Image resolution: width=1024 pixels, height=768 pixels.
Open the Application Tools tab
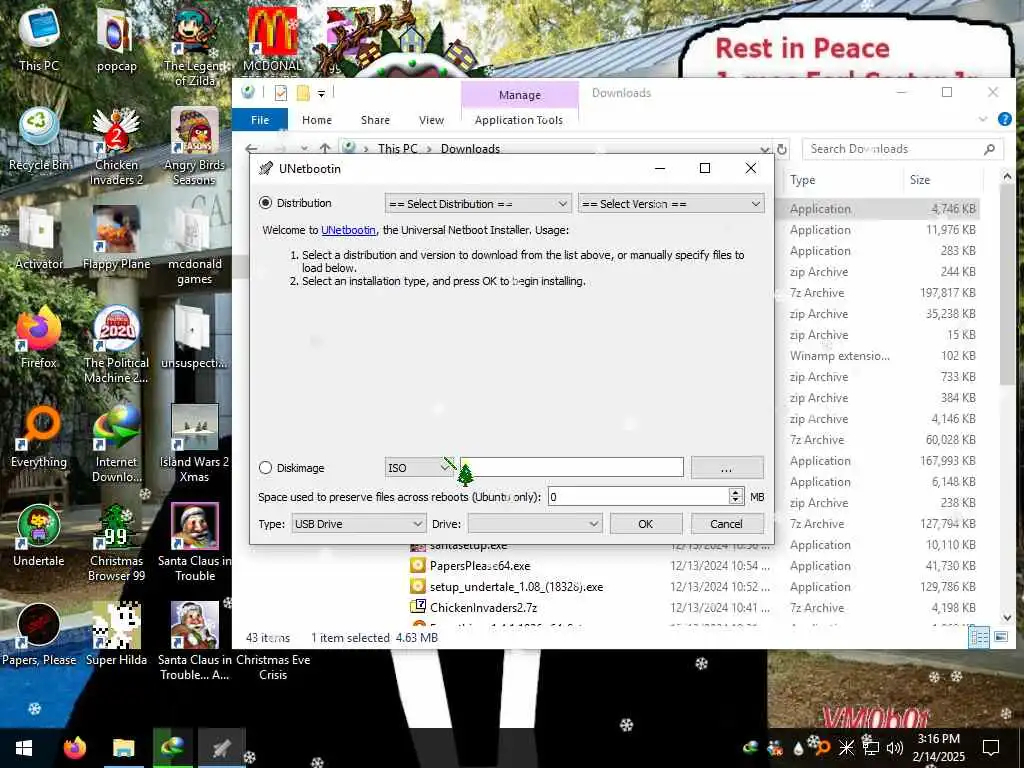tap(519, 120)
